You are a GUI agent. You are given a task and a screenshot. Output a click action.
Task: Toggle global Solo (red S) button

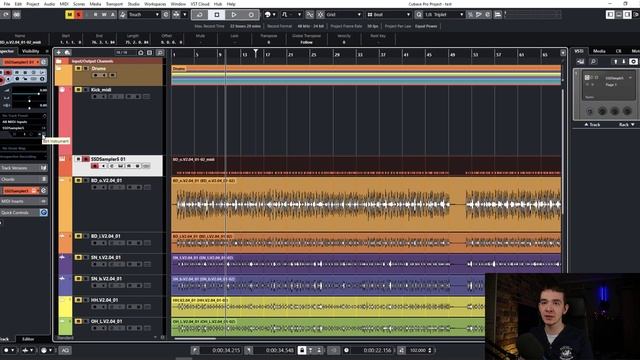(78, 15)
